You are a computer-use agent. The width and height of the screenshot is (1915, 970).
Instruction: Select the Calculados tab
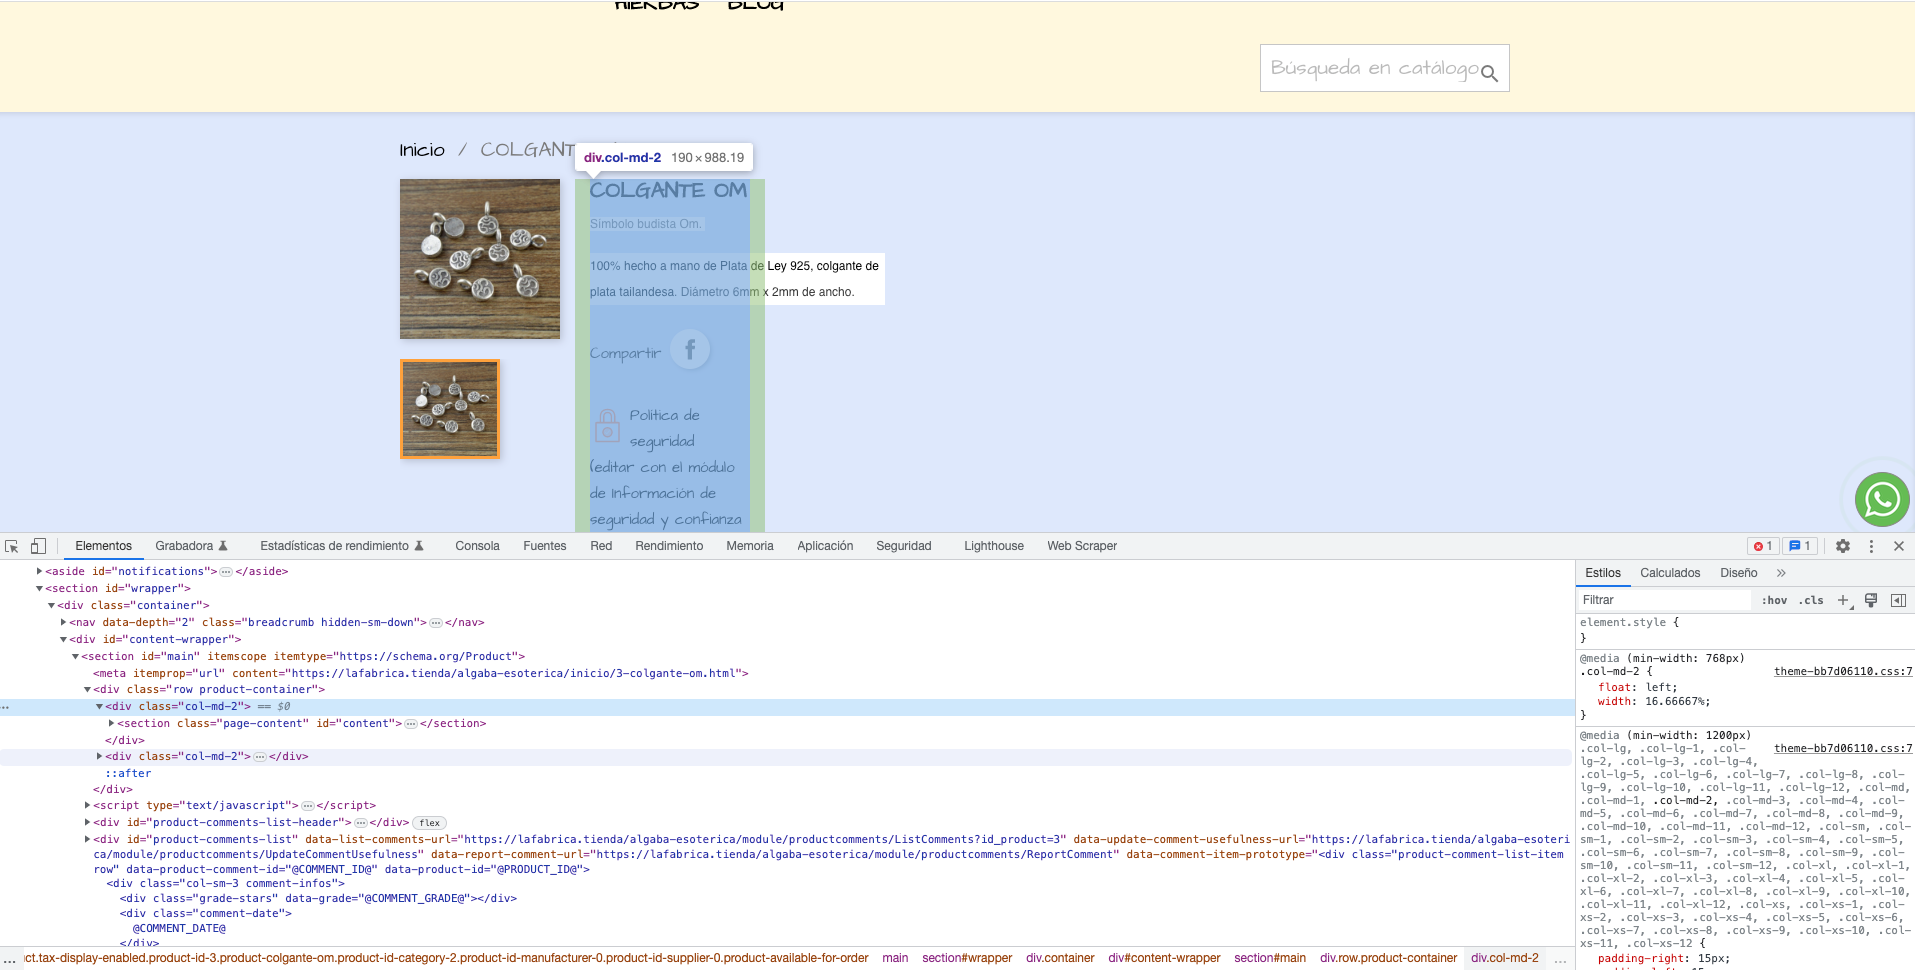(x=1670, y=573)
